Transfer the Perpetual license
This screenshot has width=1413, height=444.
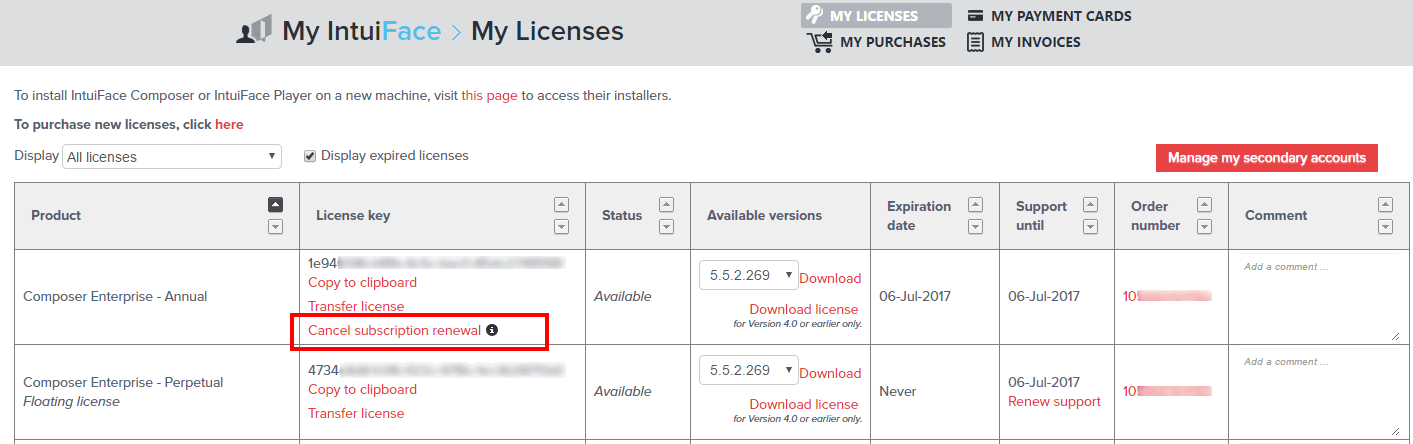point(356,413)
